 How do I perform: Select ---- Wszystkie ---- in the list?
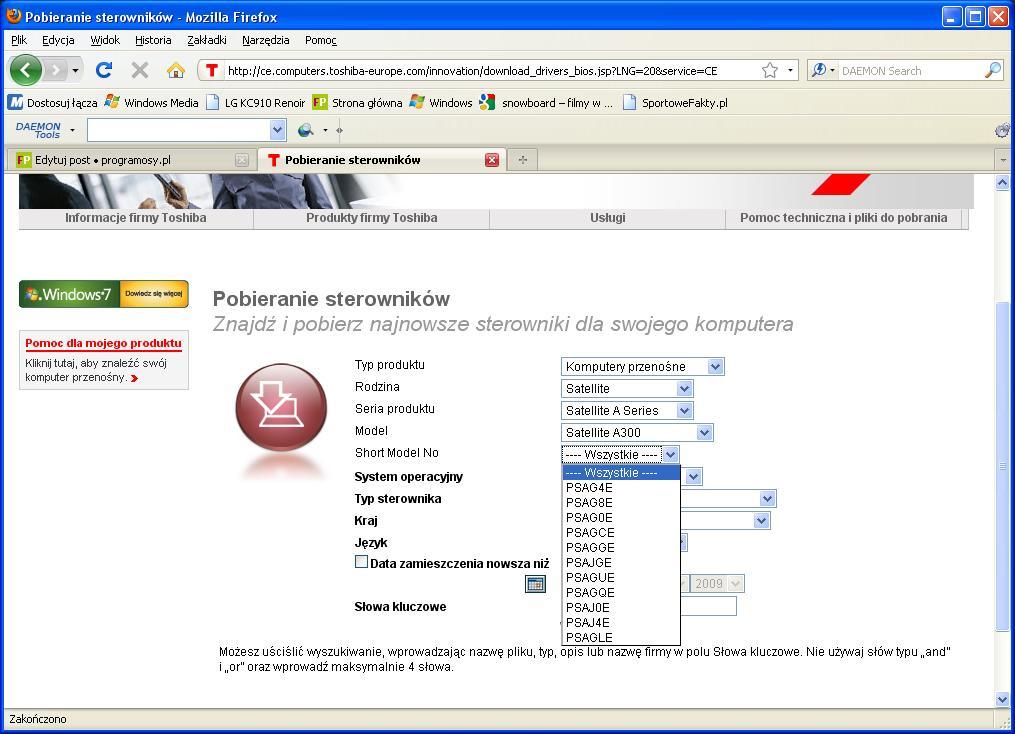[x=621, y=473]
